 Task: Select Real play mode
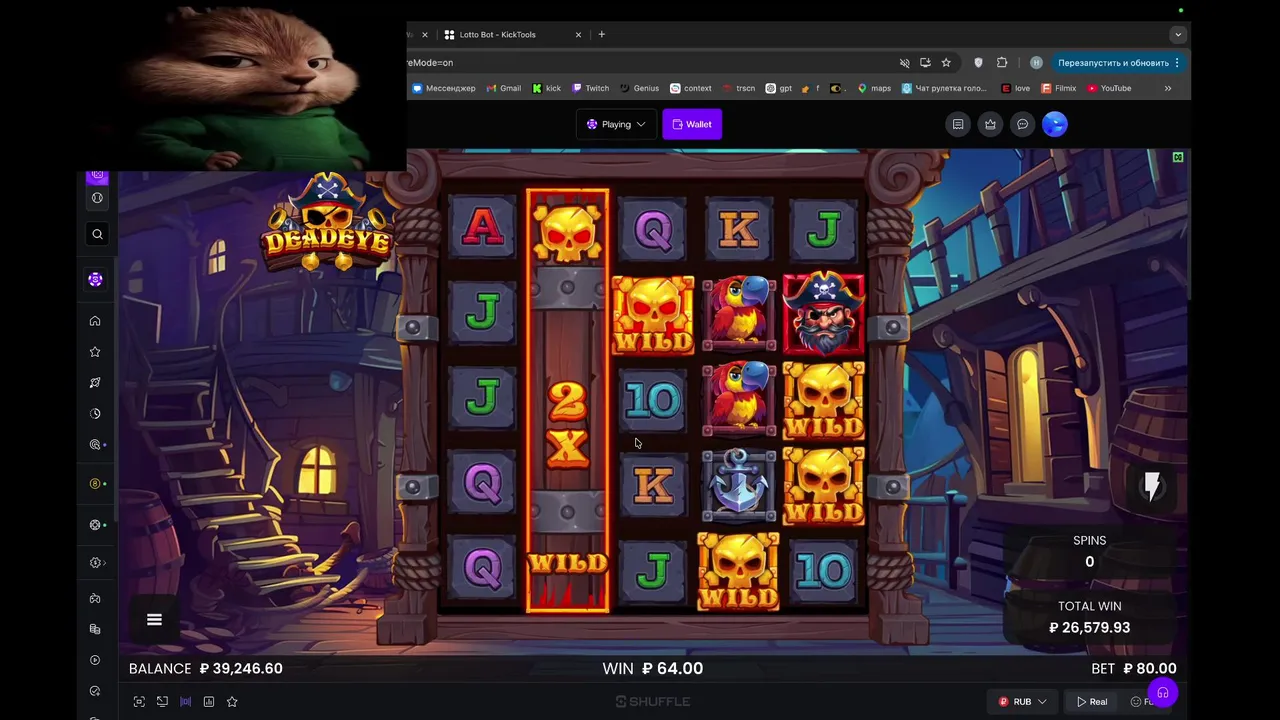tap(1091, 702)
